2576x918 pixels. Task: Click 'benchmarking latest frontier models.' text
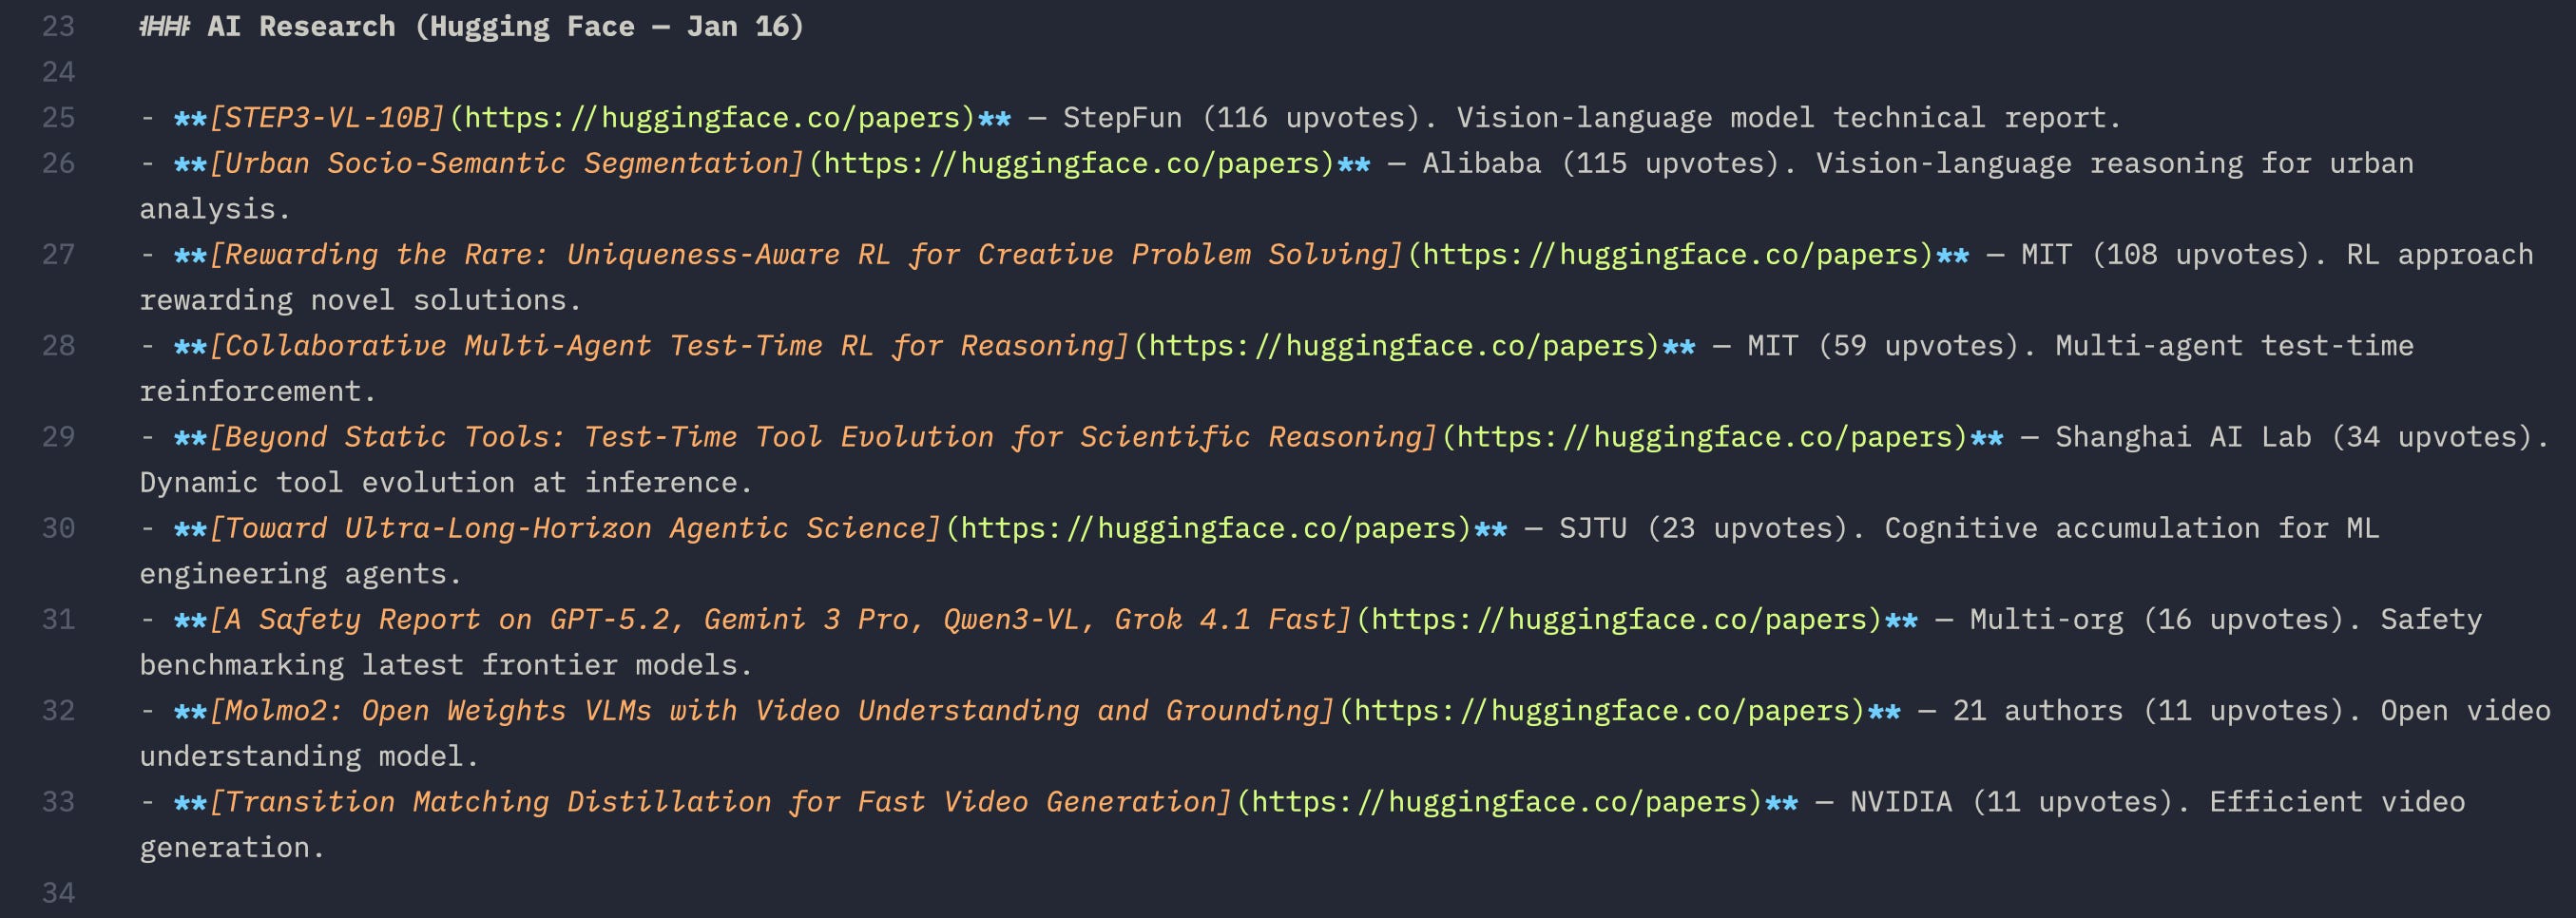446,665
